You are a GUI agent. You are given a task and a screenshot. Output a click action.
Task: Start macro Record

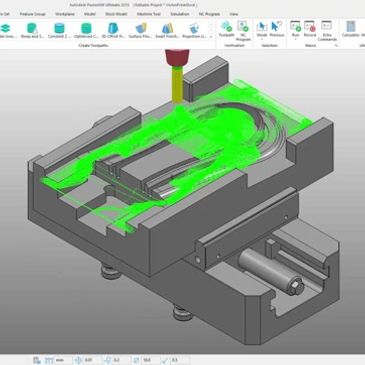coord(310,29)
